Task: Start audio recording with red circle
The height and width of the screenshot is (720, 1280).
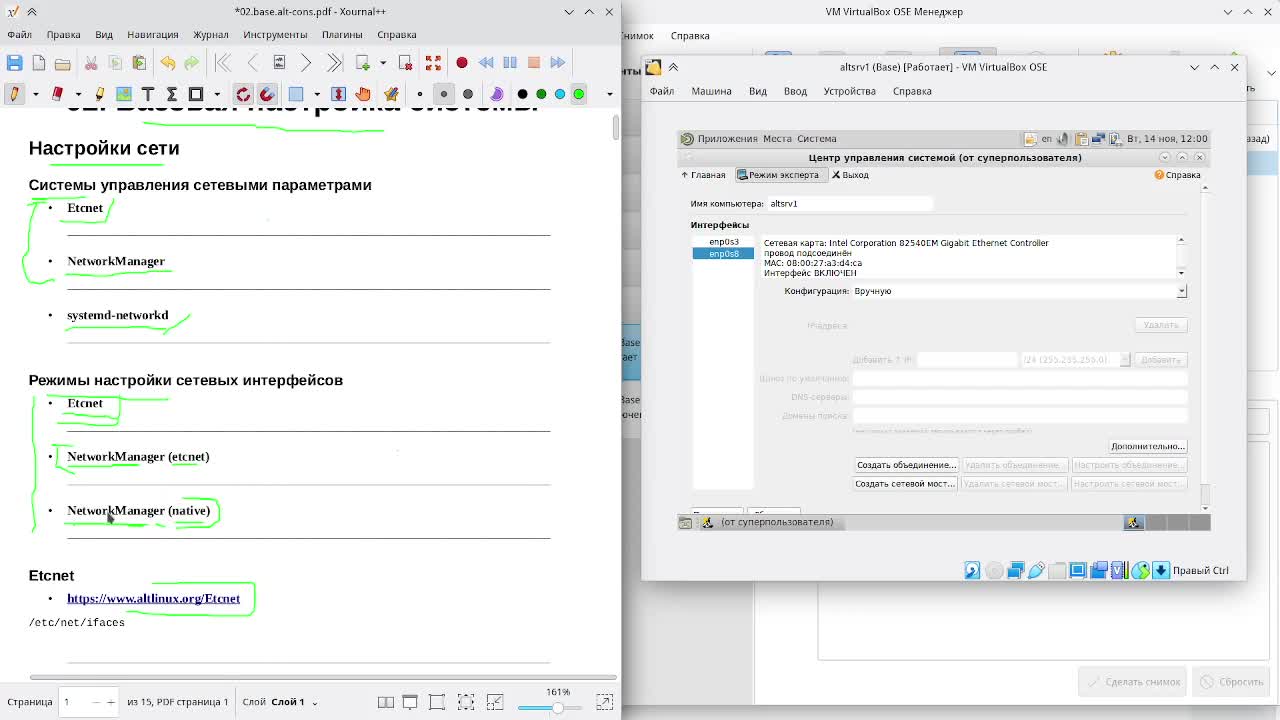Action: click(462, 63)
